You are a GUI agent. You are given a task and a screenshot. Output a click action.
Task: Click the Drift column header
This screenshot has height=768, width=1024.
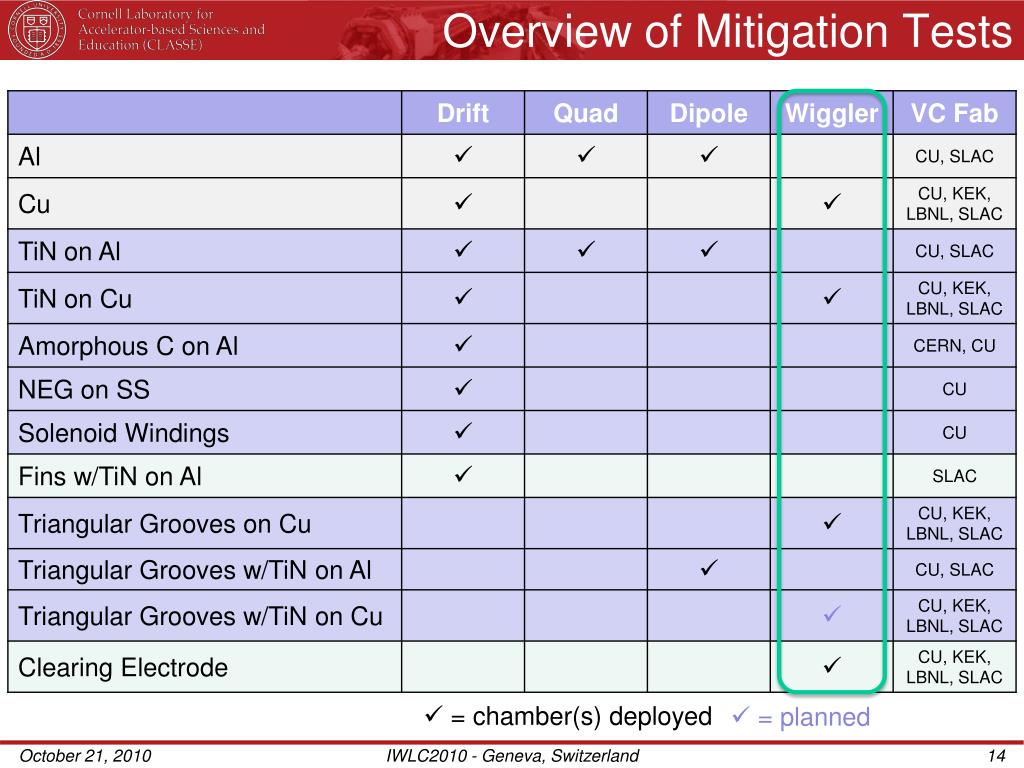click(463, 113)
